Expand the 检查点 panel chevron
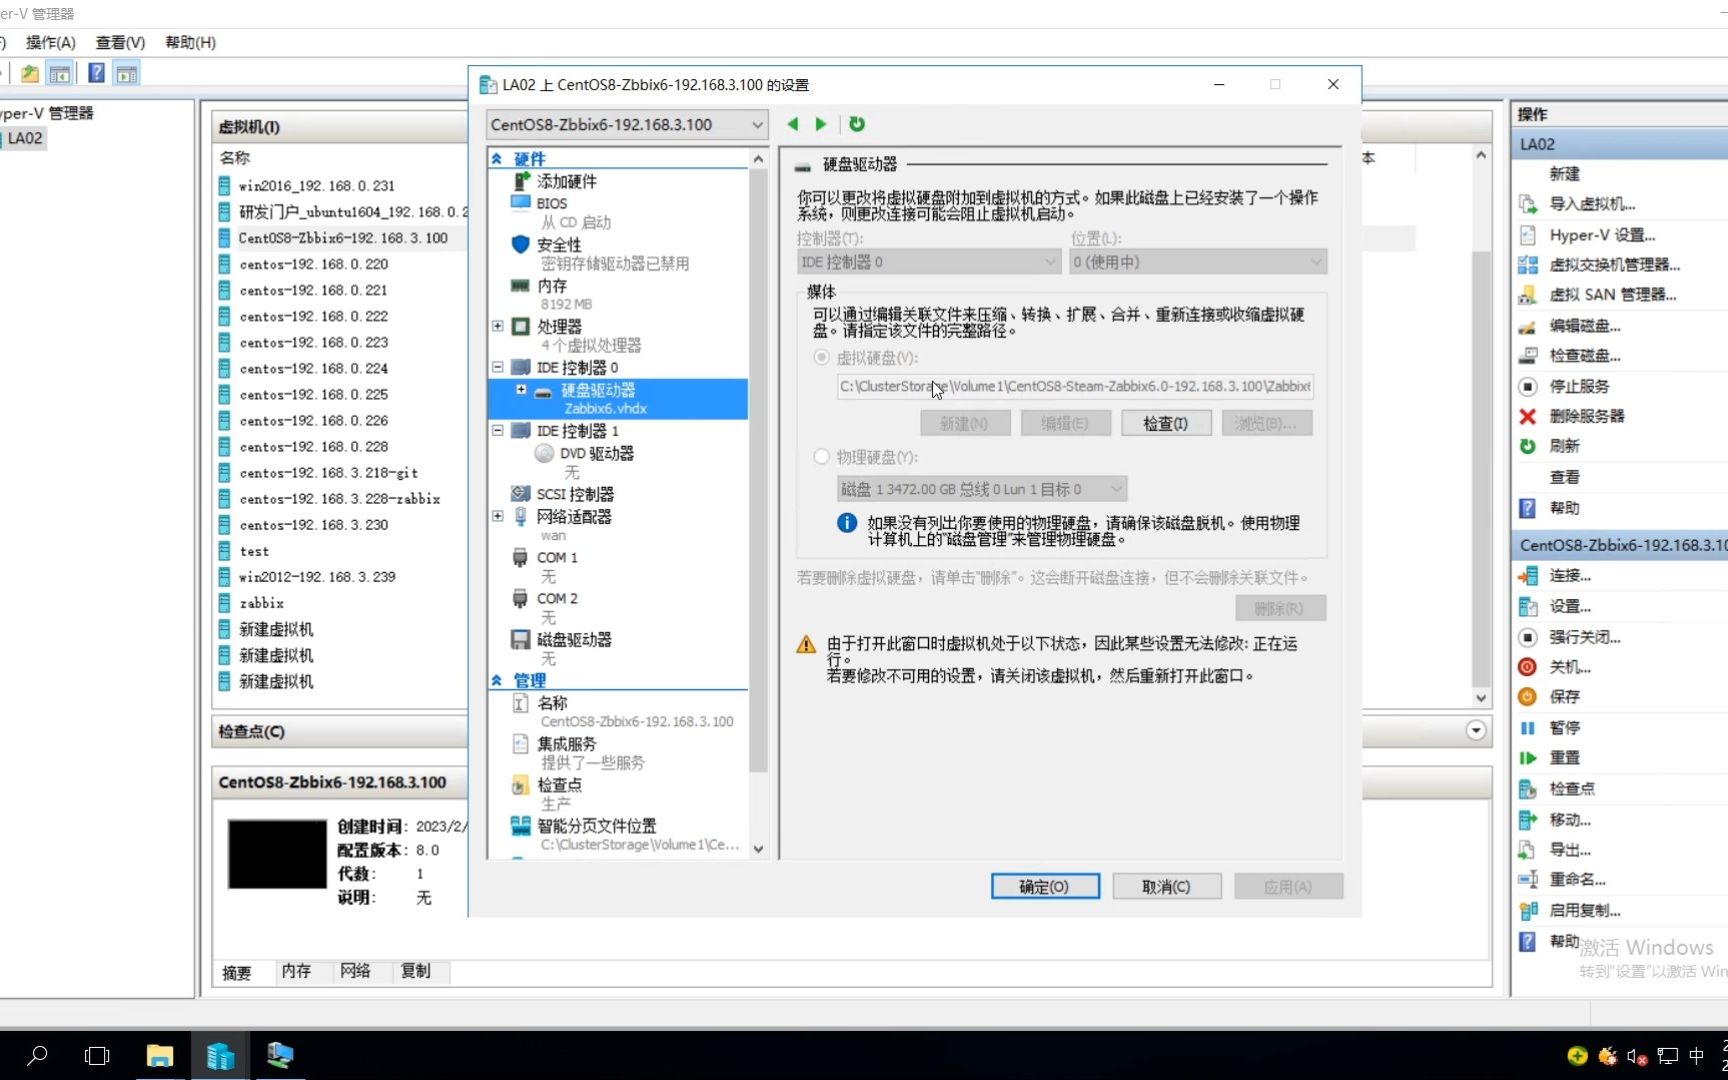 click(1476, 731)
